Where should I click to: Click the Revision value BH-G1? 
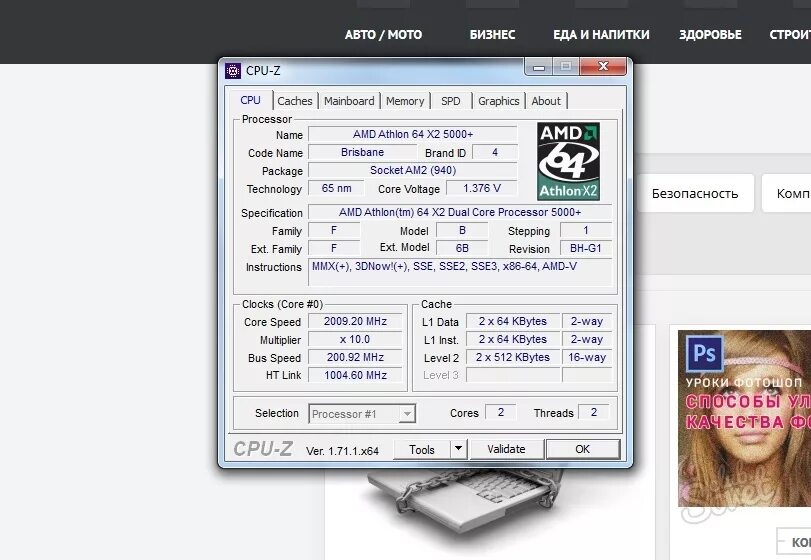[585, 248]
